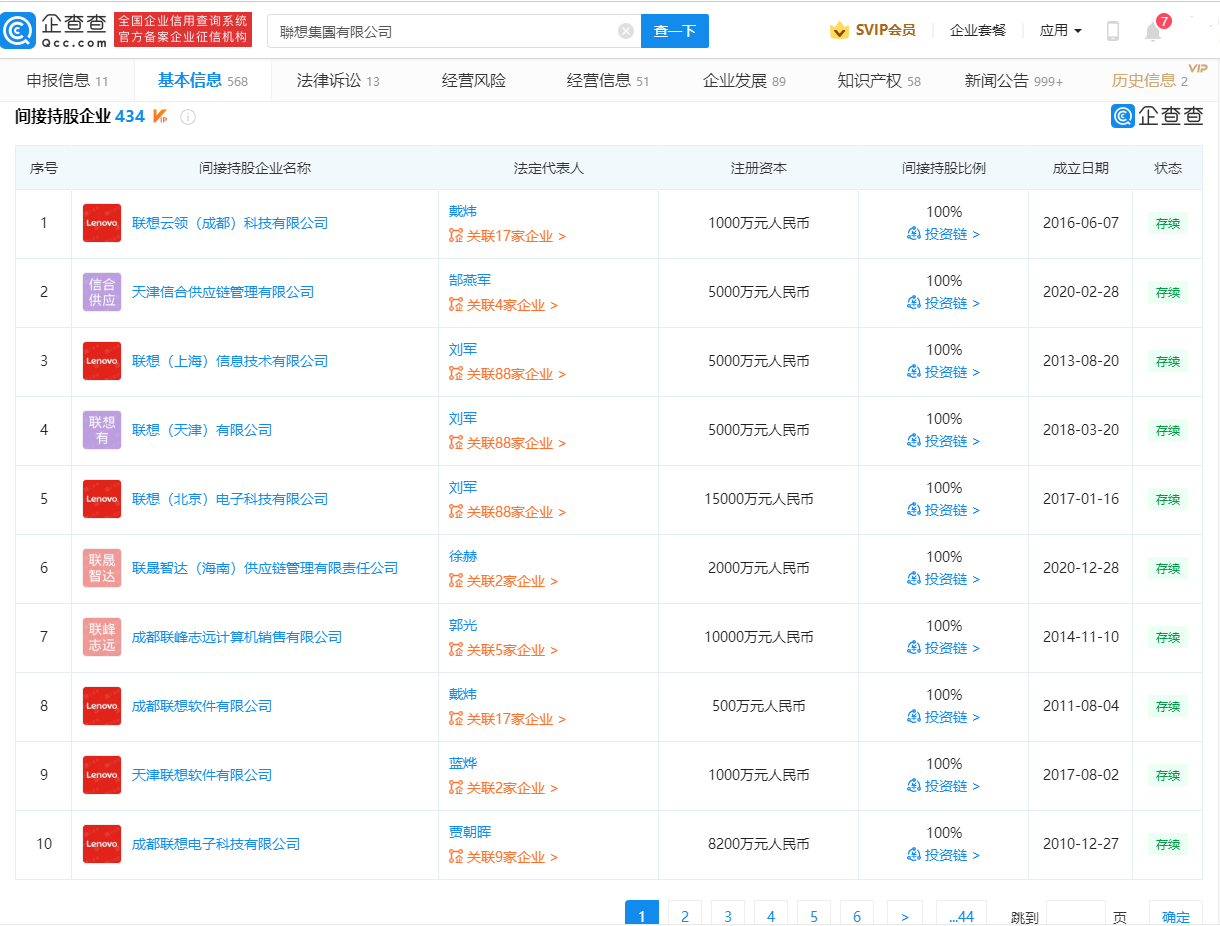The width and height of the screenshot is (1220, 926).
Task: Click the 跳到 page number input
Action: coord(1075,914)
